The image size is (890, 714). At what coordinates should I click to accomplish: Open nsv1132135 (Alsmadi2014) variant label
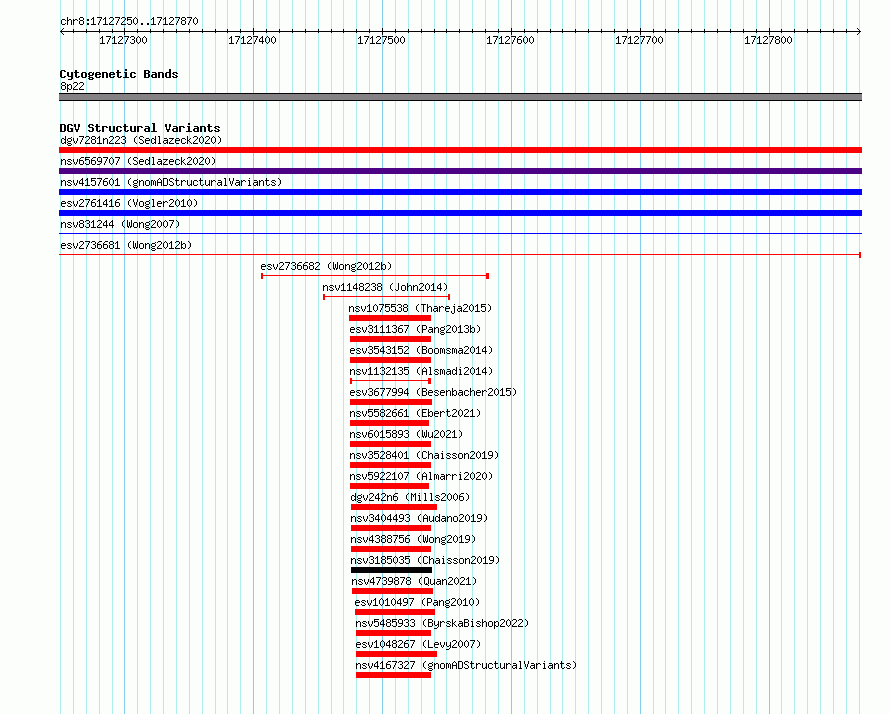click(x=421, y=371)
